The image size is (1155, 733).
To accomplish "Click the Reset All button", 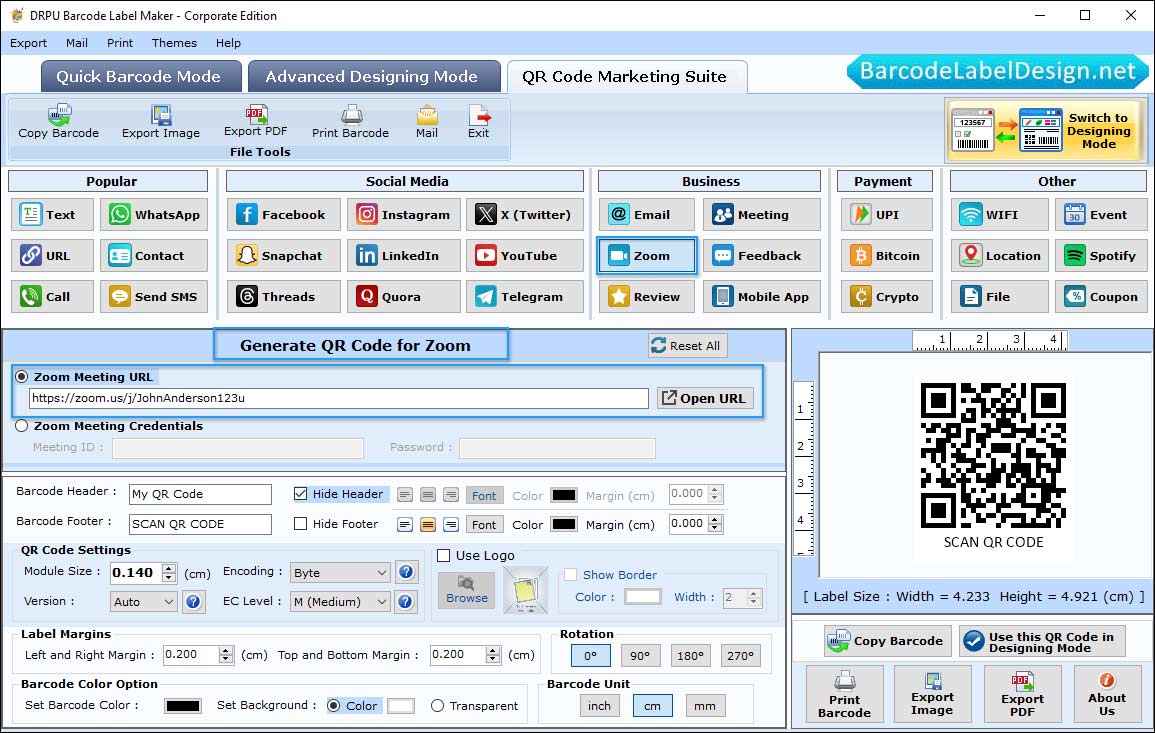I will (687, 346).
